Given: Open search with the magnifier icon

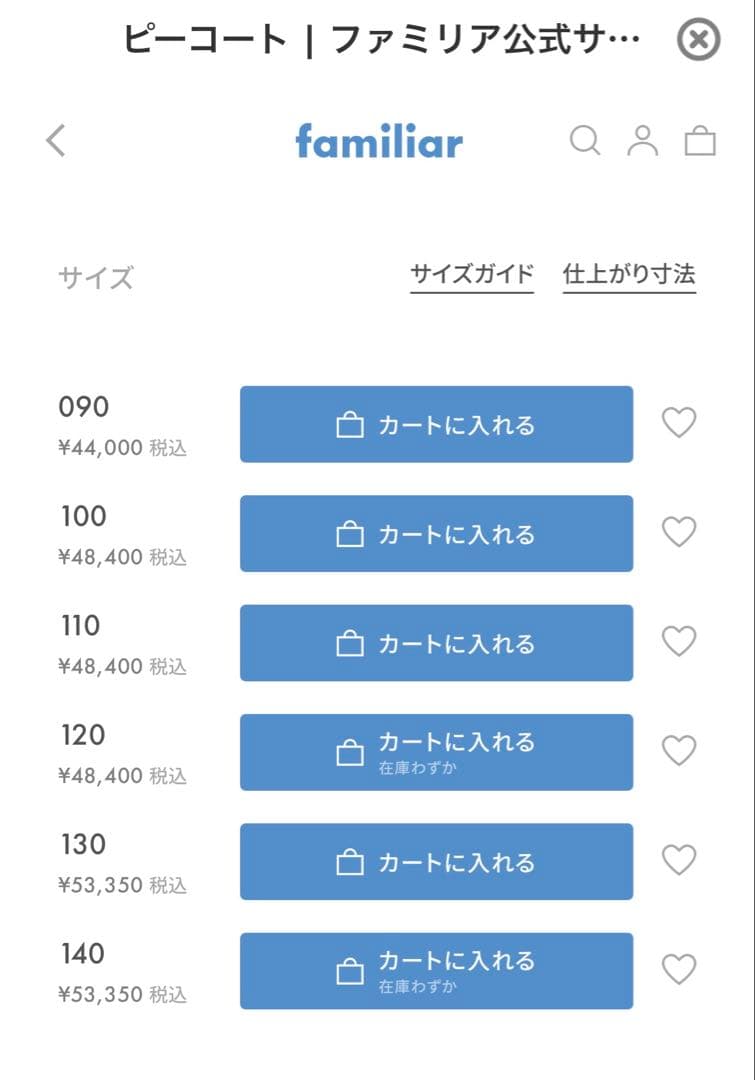Looking at the screenshot, I should [x=585, y=141].
